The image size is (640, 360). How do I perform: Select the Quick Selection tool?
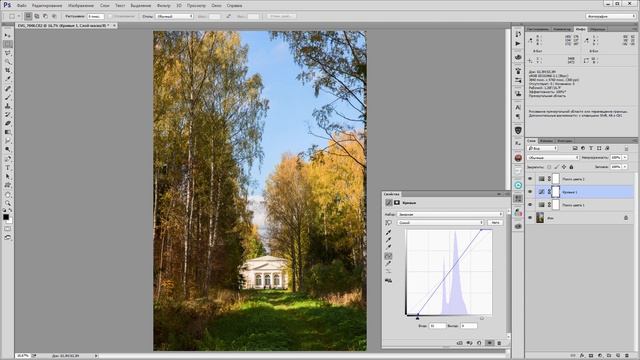point(8,62)
